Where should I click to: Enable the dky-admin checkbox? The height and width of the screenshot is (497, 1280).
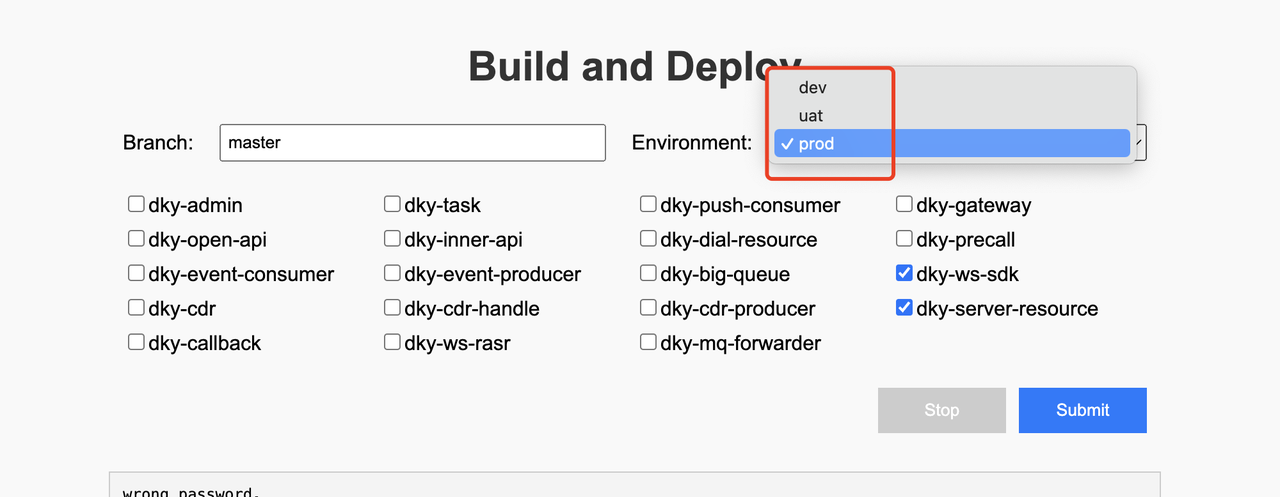[137, 205]
